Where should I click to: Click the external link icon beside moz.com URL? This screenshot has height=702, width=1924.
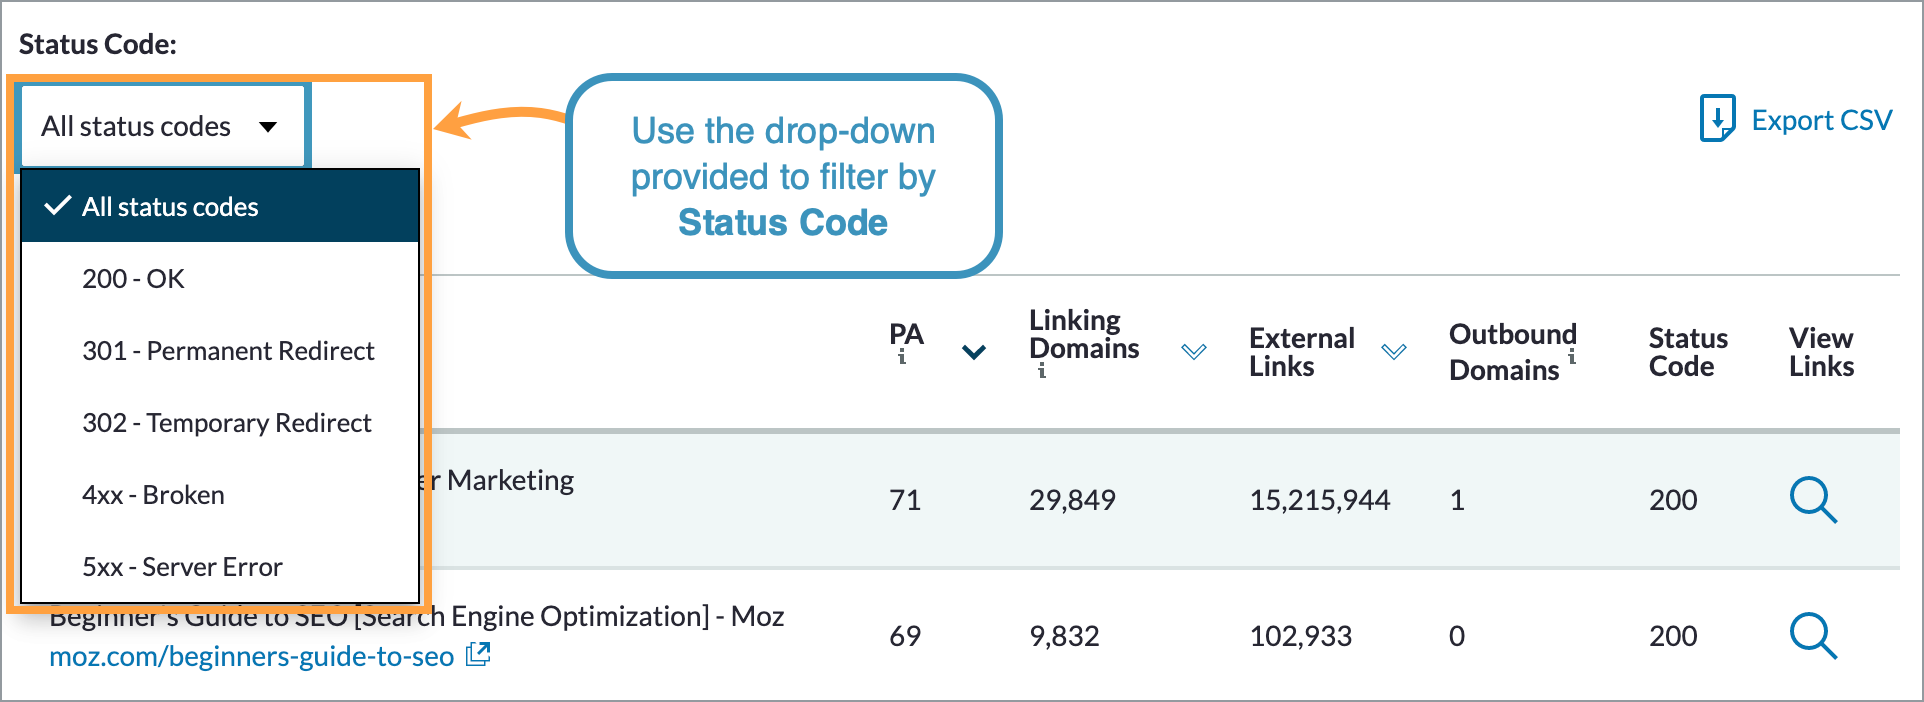(x=479, y=652)
